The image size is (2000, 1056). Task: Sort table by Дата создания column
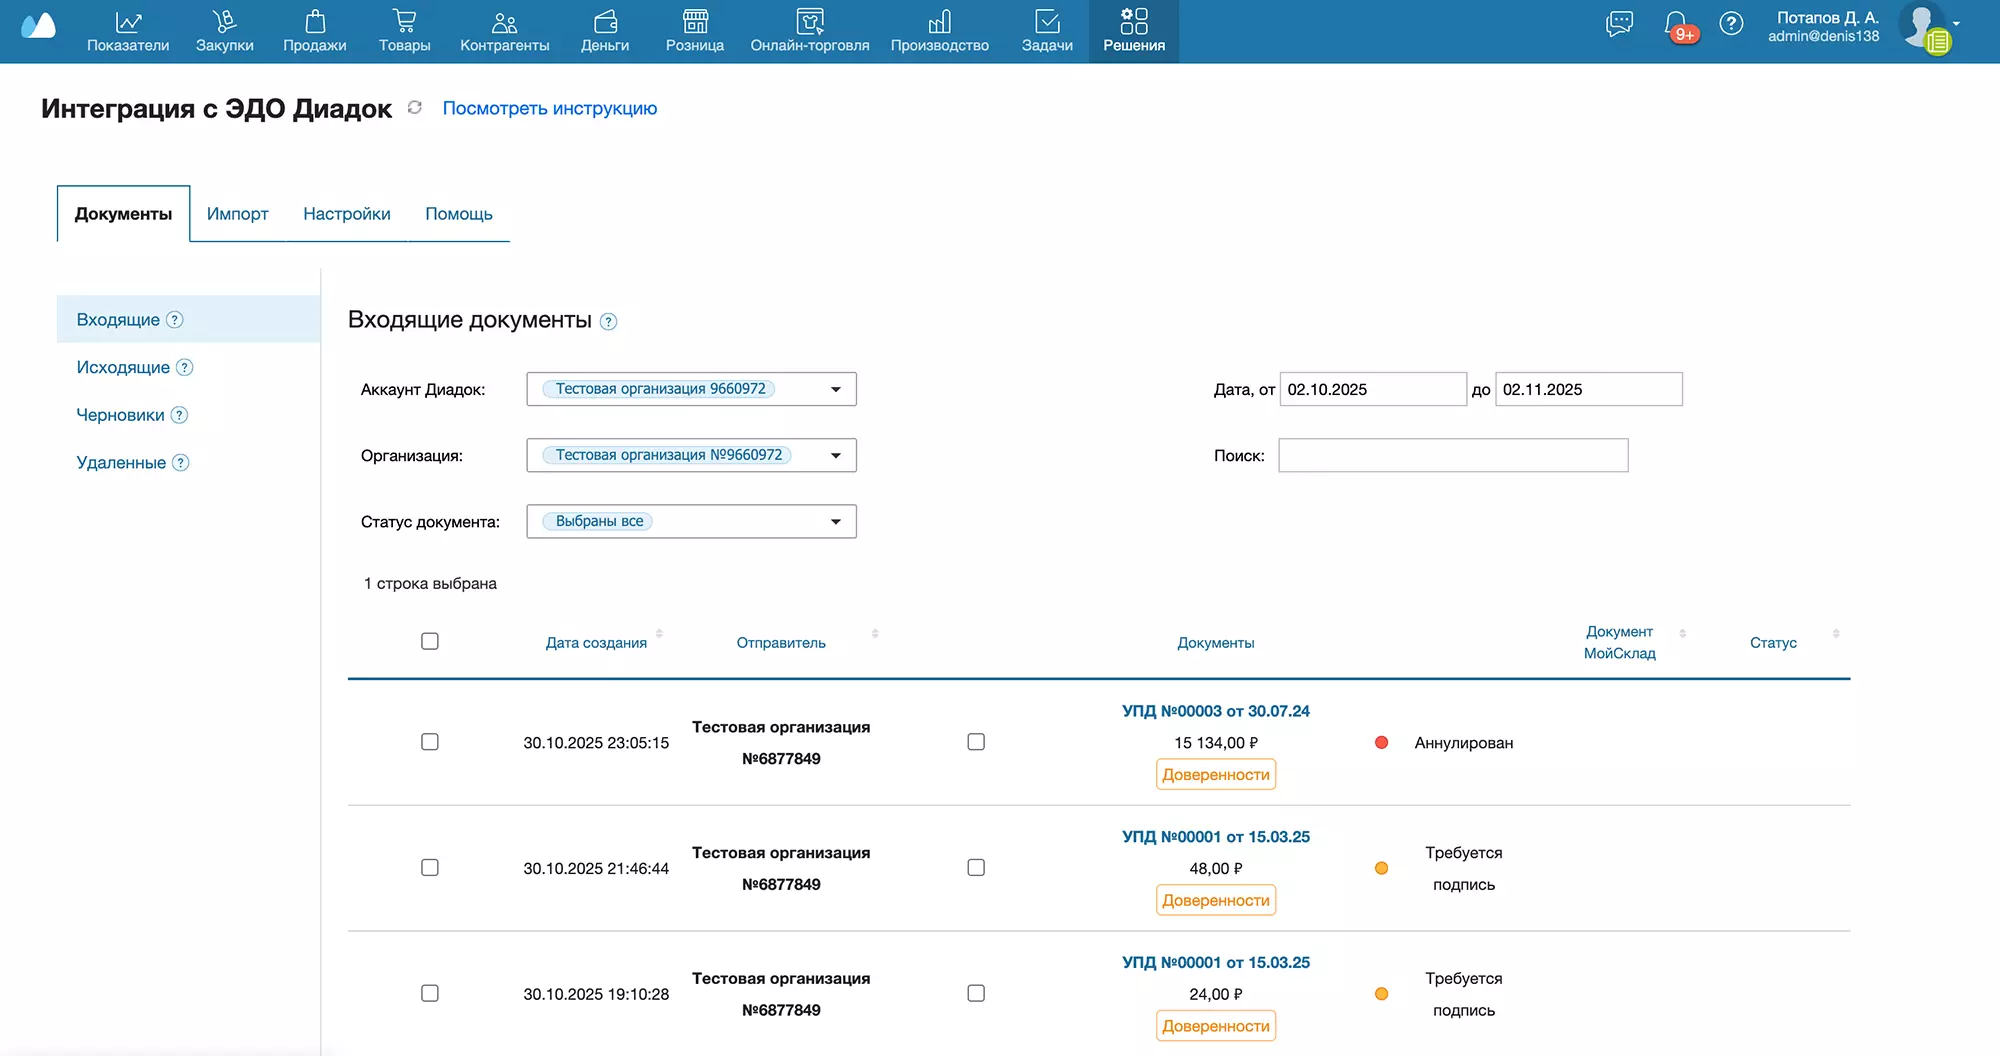coord(596,643)
